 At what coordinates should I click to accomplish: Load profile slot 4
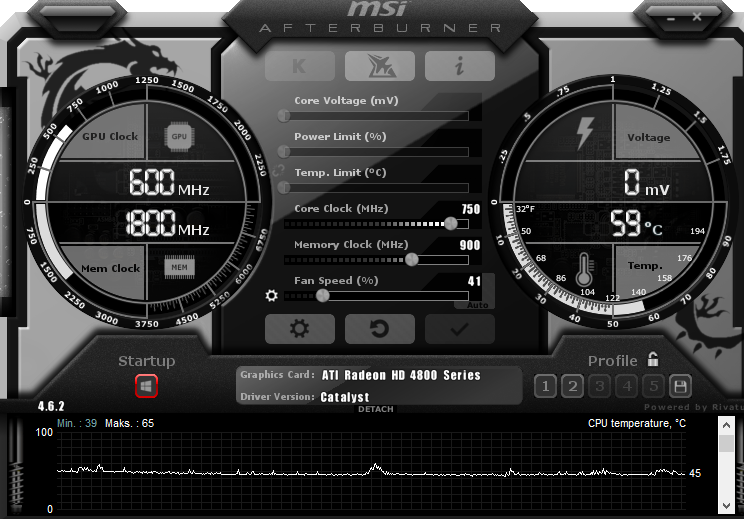[627, 386]
